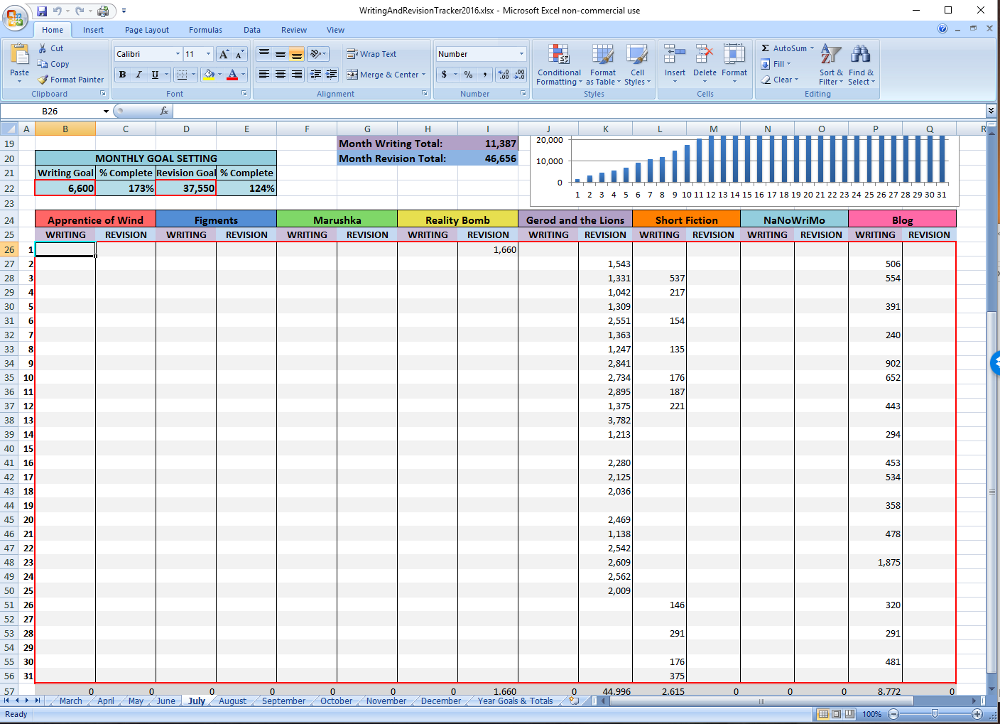Click the AutoSum sigma icon
This screenshot has width=1000, height=724.
click(766, 48)
